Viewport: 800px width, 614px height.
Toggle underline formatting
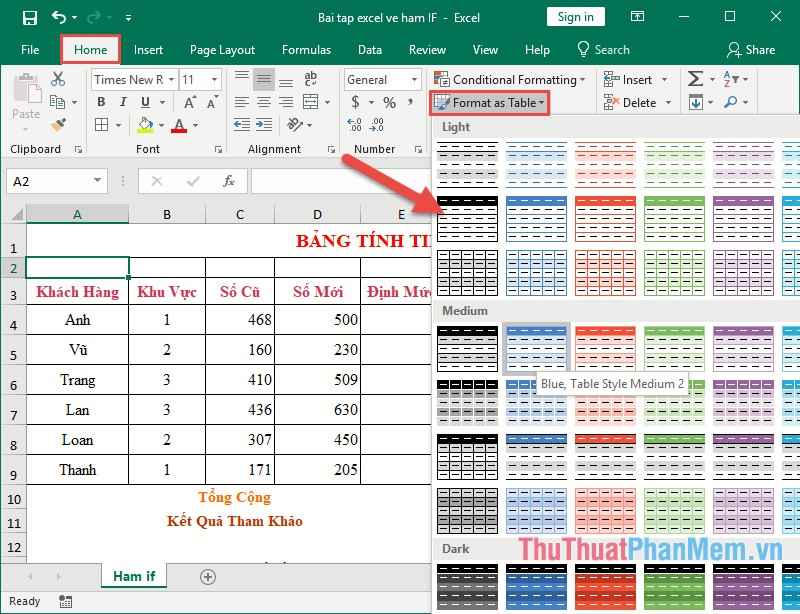coord(145,101)
